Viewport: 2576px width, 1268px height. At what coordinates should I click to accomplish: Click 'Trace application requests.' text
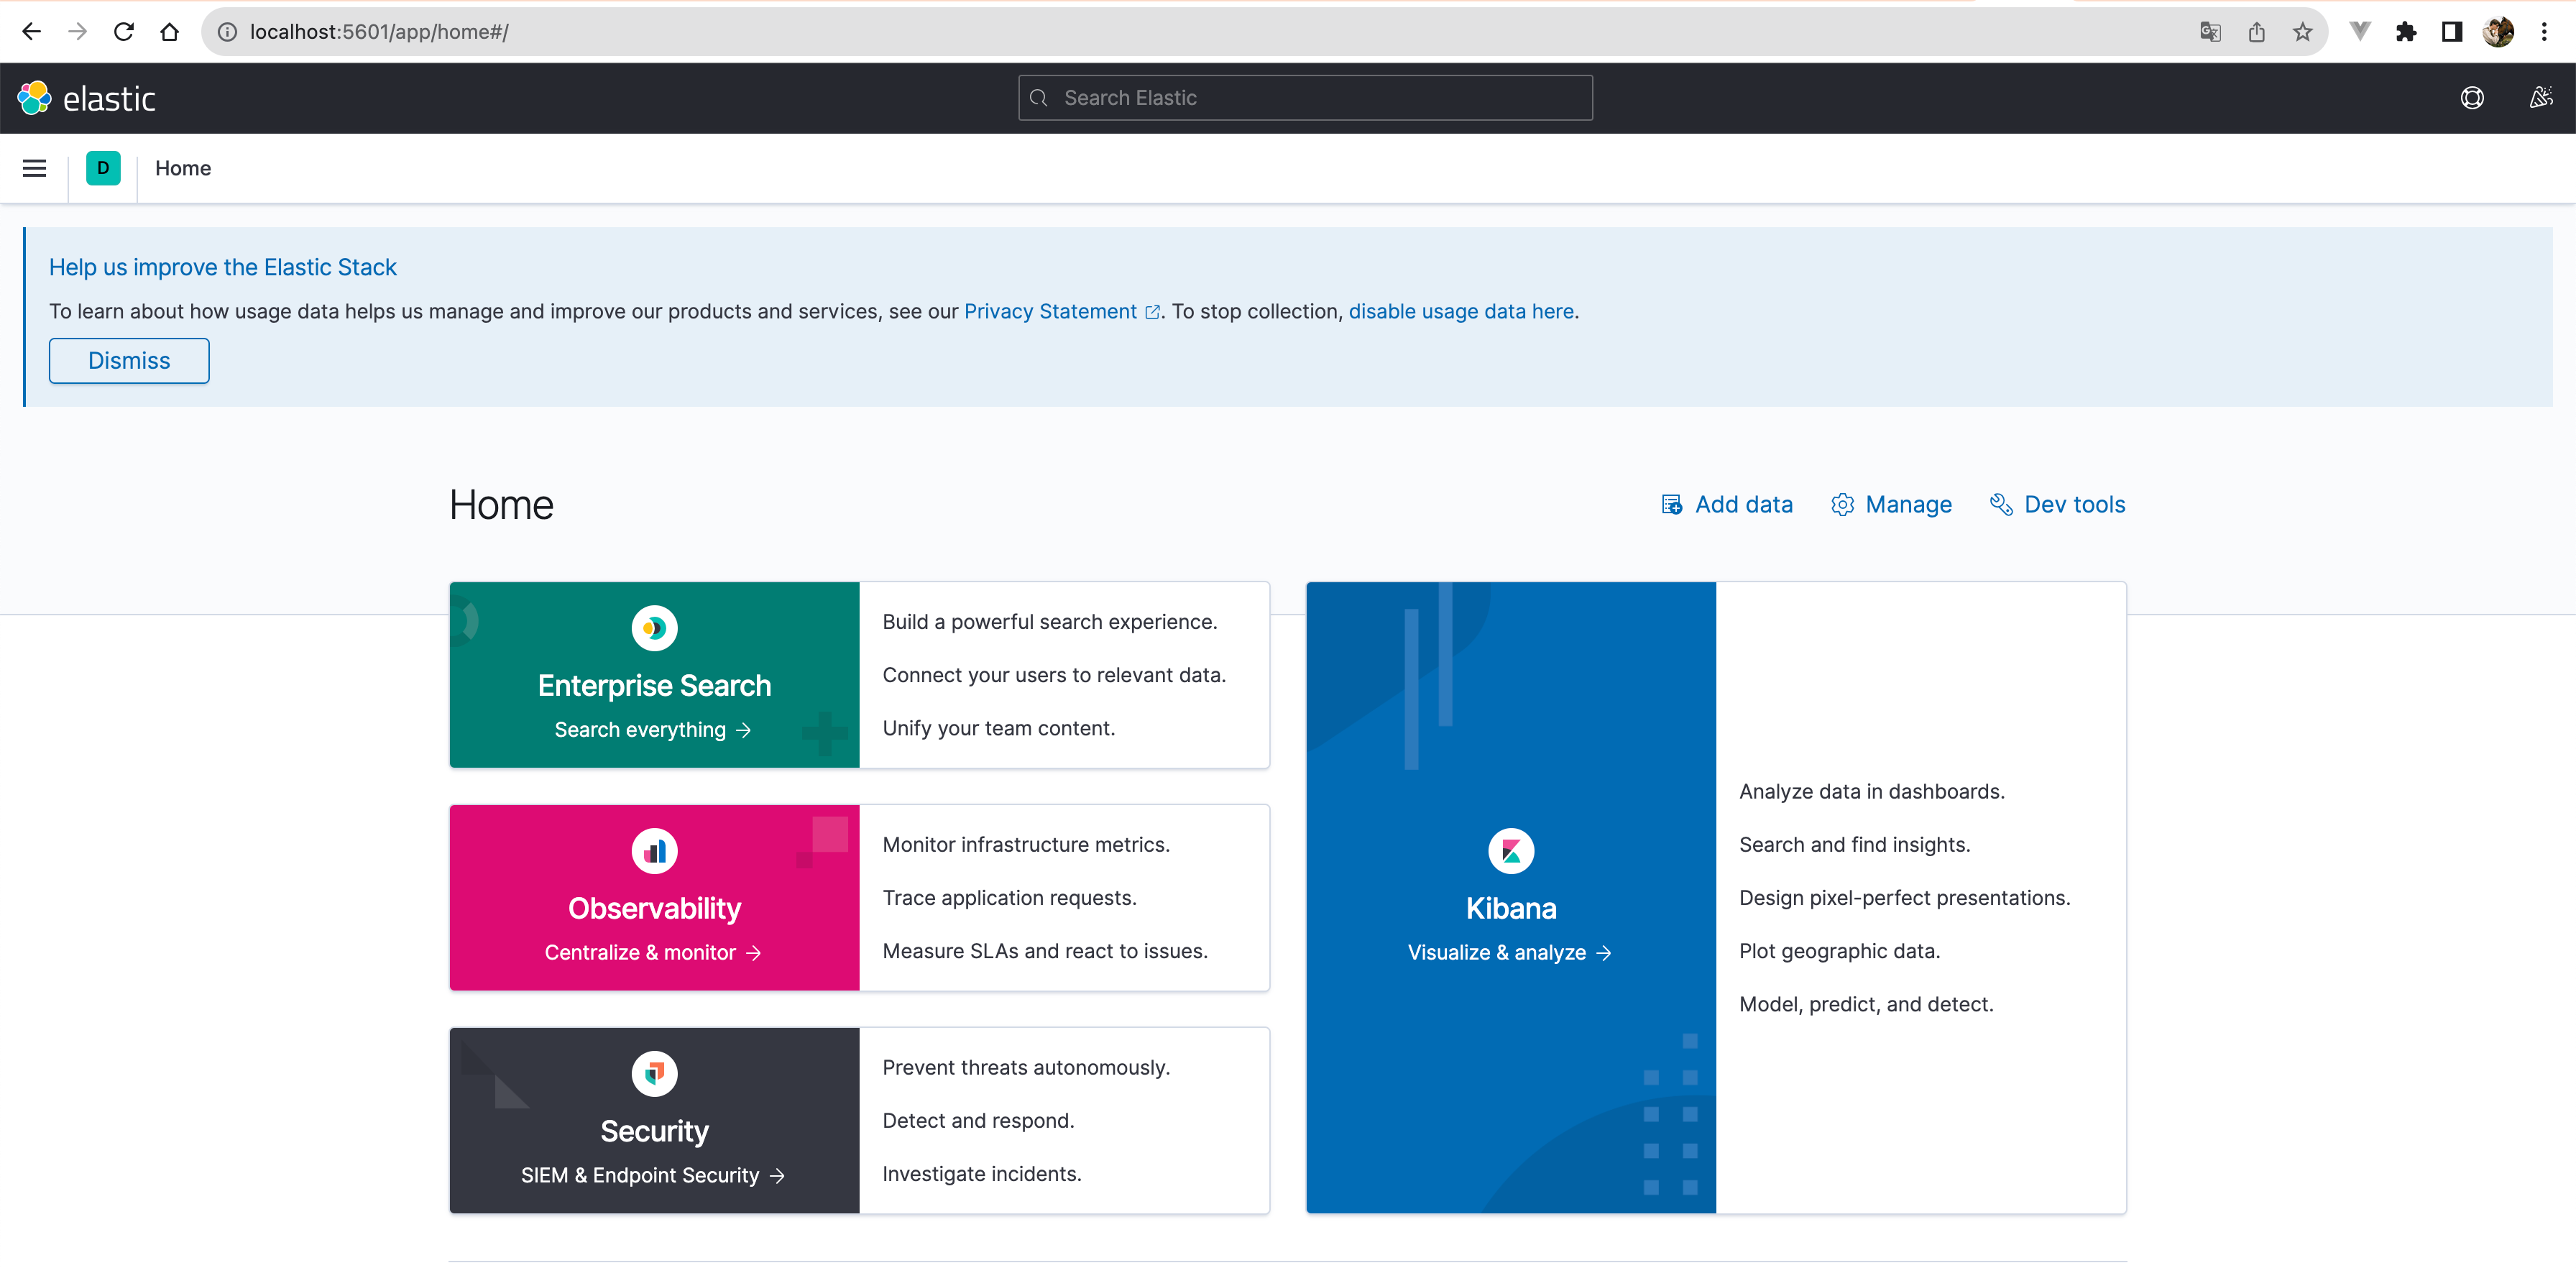1009,898
